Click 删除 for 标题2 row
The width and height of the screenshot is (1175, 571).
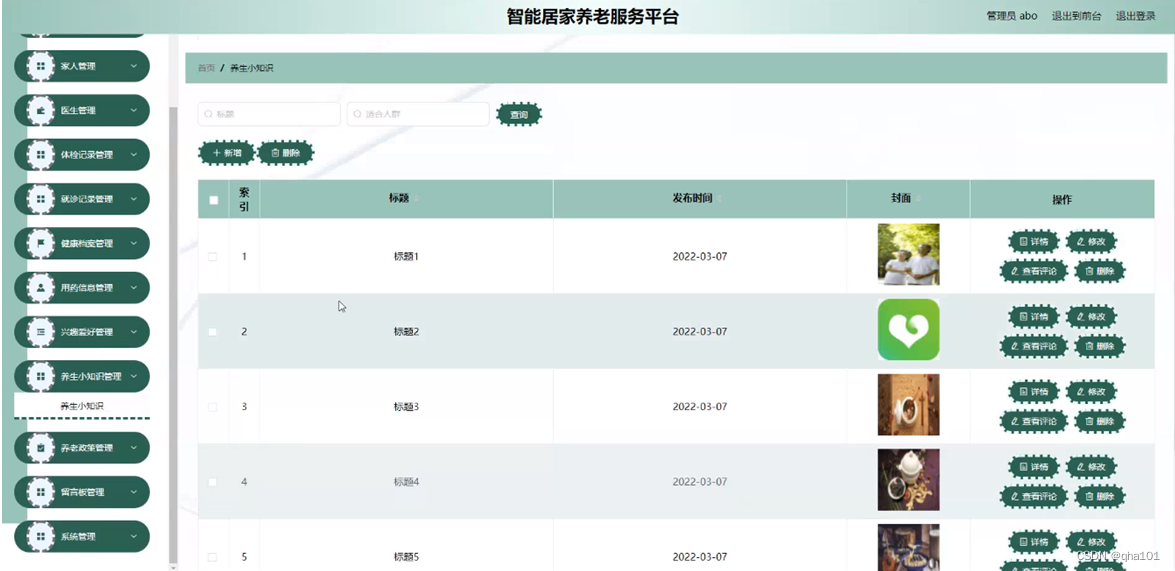click(1099, 346)
